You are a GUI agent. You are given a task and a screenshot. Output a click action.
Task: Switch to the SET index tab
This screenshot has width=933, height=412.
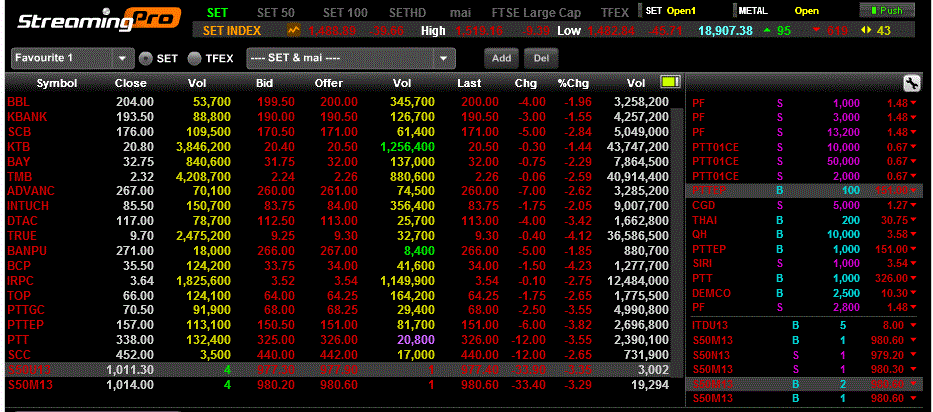click(x=217, y=13)
